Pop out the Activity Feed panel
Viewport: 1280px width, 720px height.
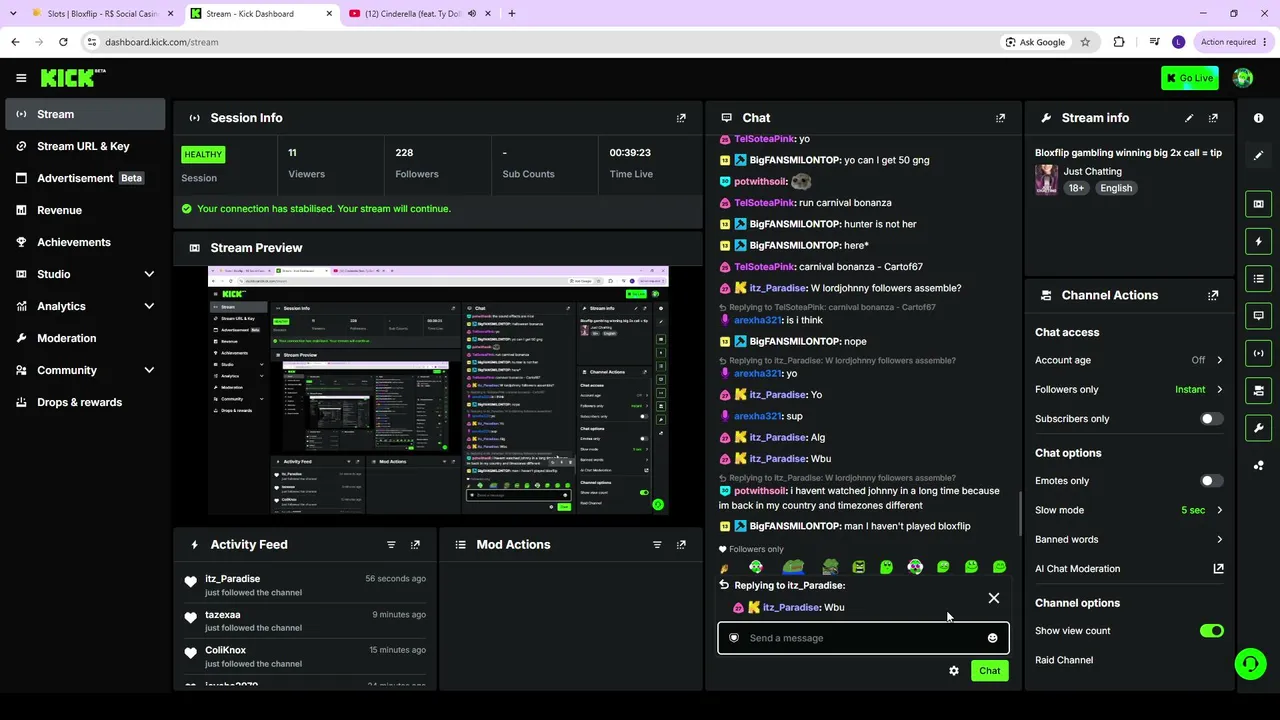[415, 545]
